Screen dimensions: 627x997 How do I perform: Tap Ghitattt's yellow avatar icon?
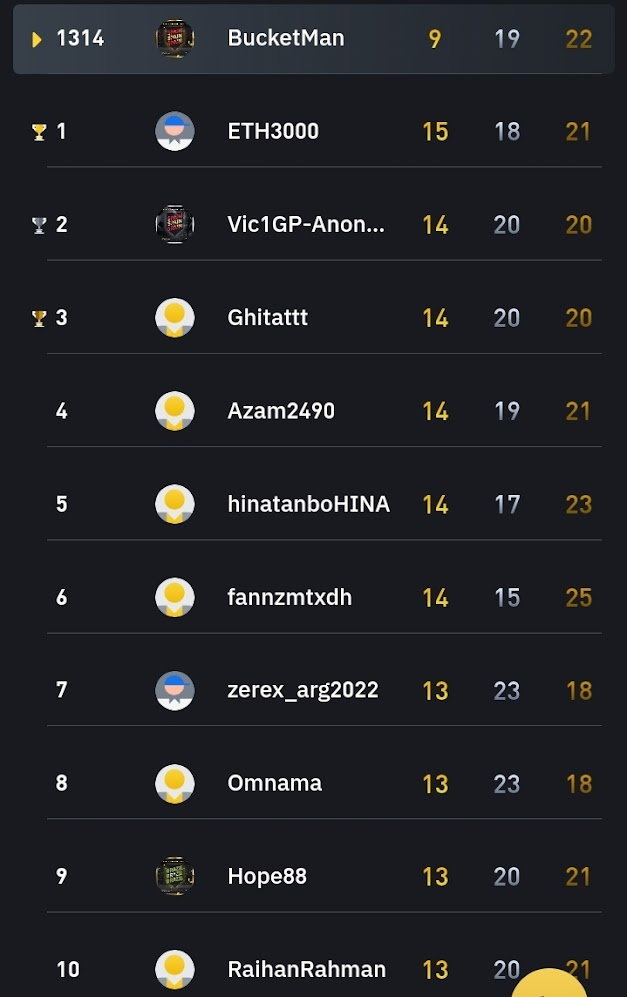[x=175, y=318]
